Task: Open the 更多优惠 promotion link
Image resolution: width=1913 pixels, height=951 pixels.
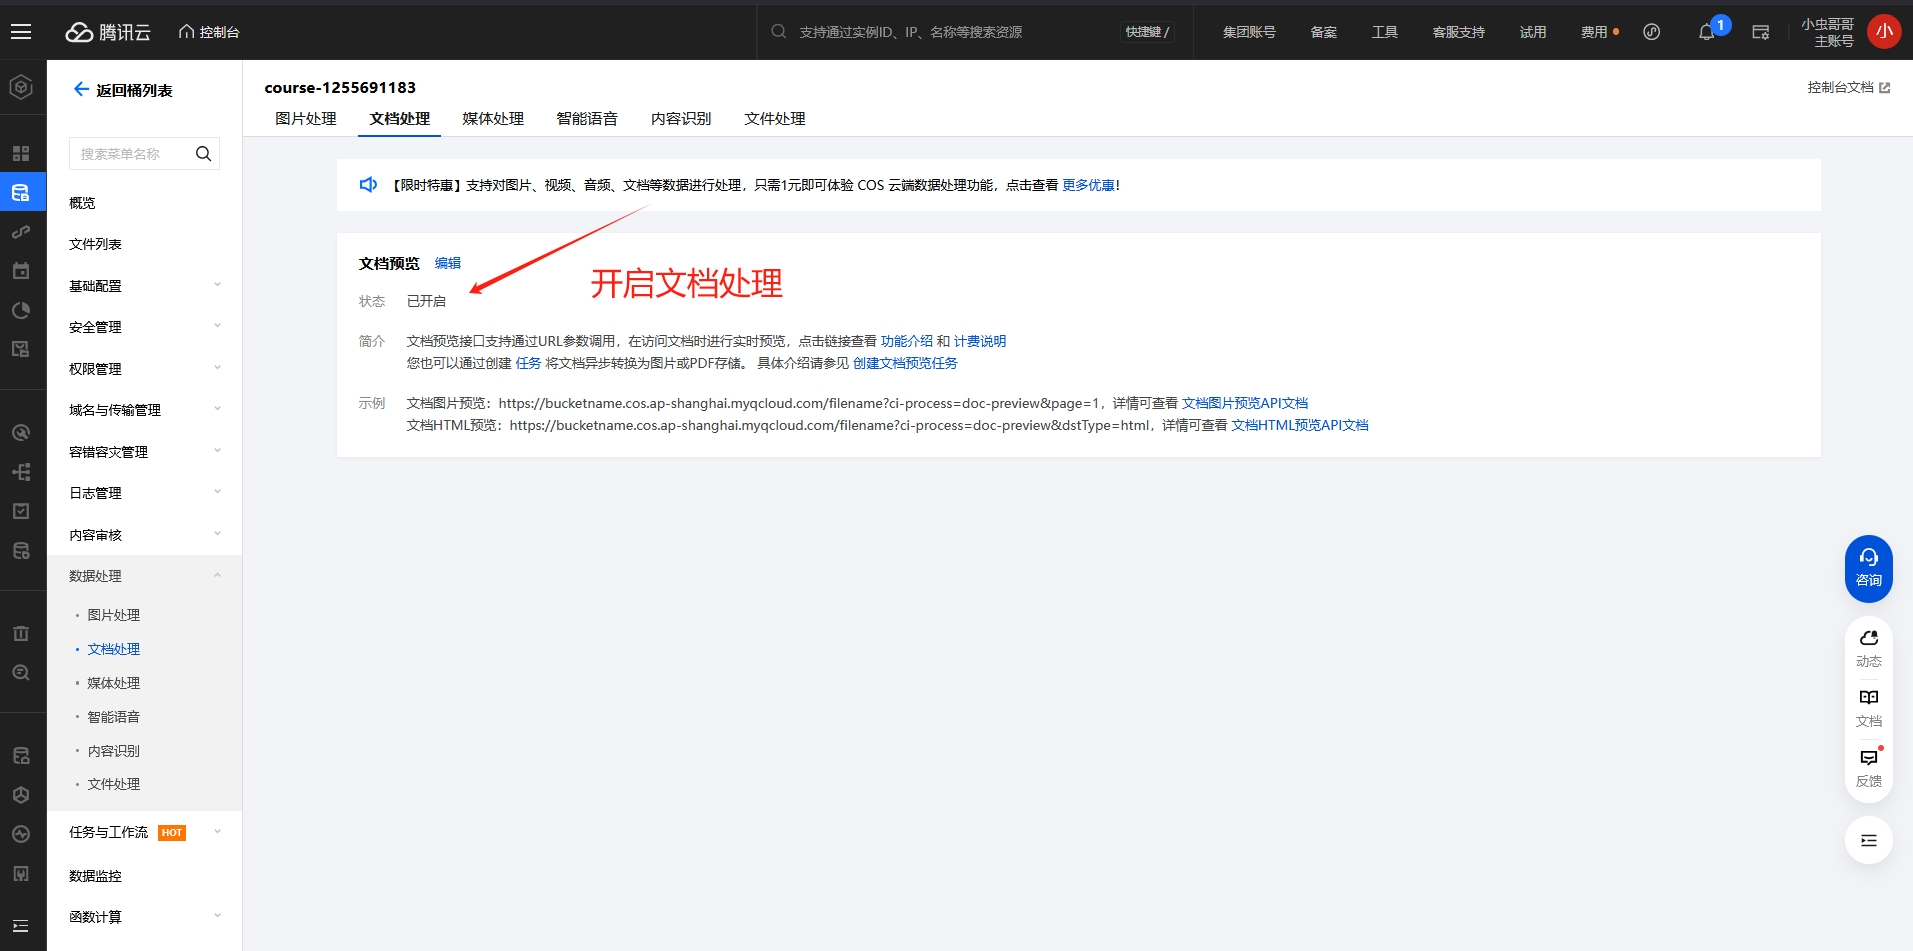Action: [x=1088, y=185]
